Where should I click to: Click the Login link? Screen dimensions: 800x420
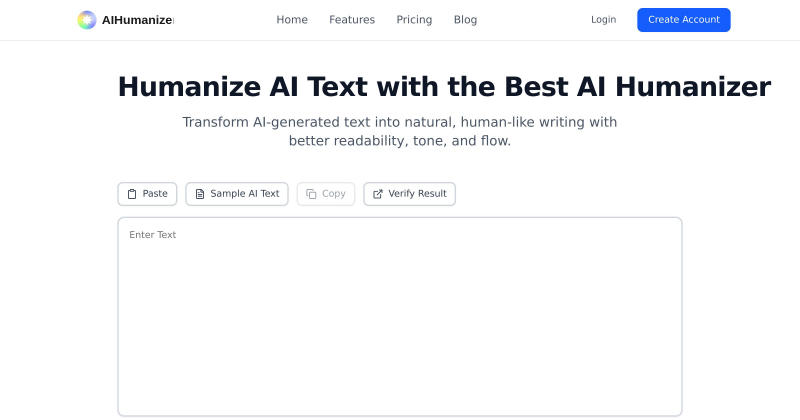pos(604,19)
